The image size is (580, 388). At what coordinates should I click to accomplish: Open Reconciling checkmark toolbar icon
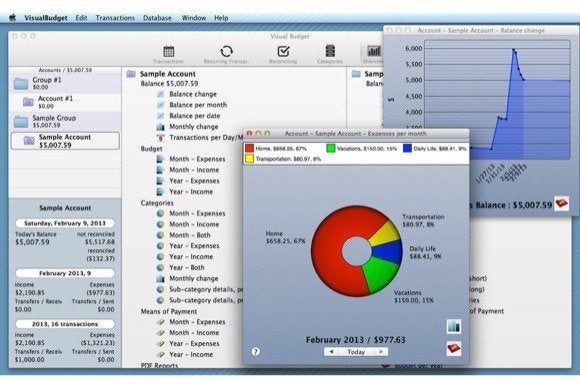click(283, 54)
